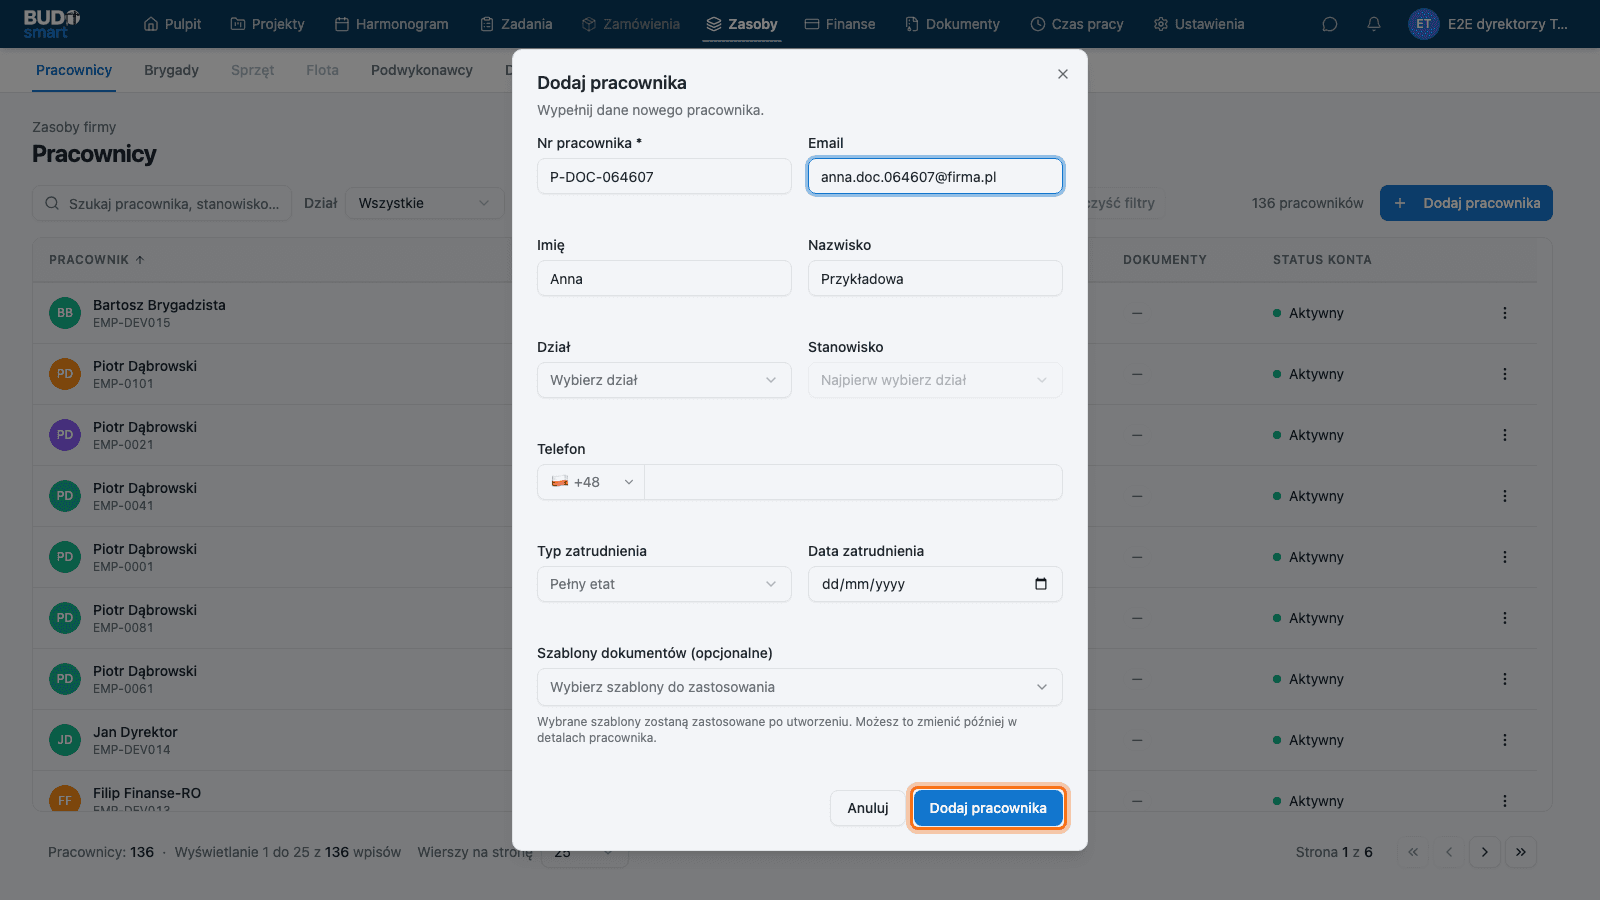Open the chat messages icon
The image size is (1600, 900).
click(x=1330, y=24)
